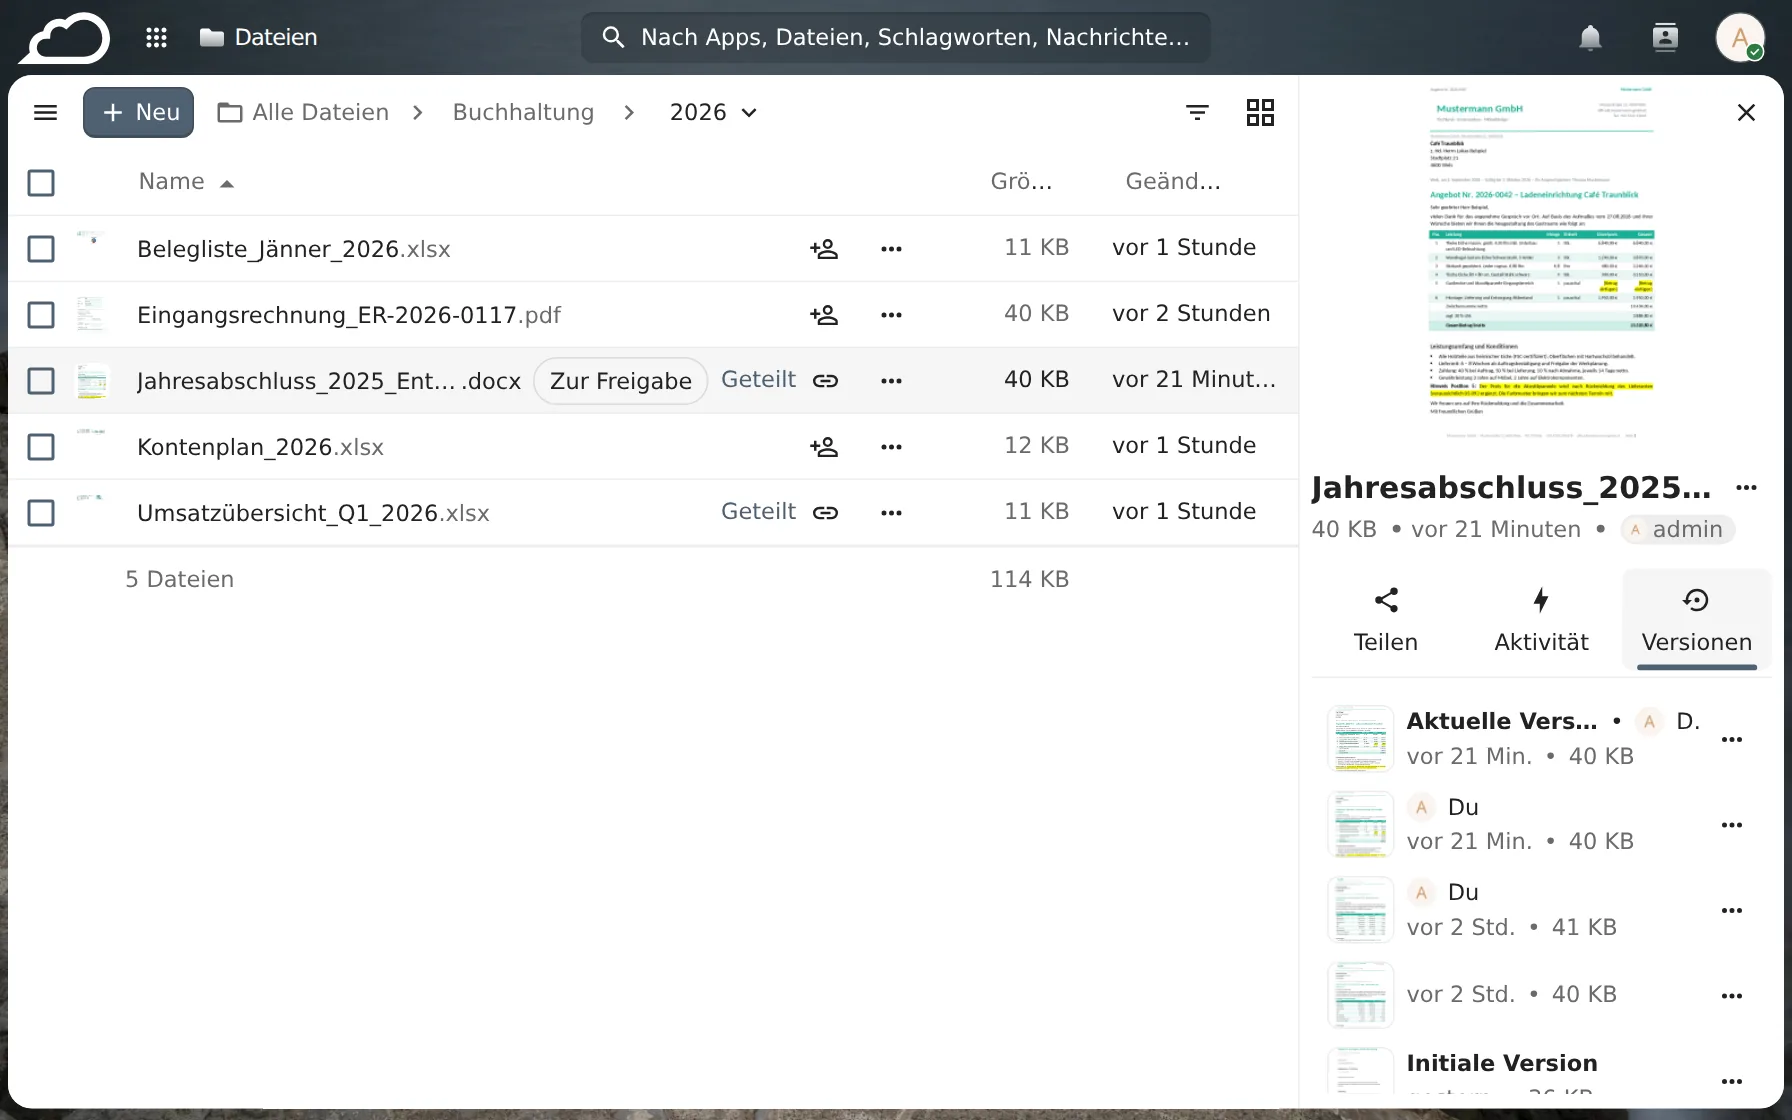Tick checkbox for Umsatzübersicht_Q1_2026.xlsx
Image resolution: width=1792 pixels, height=1120 pixels.
click(41, 513)
